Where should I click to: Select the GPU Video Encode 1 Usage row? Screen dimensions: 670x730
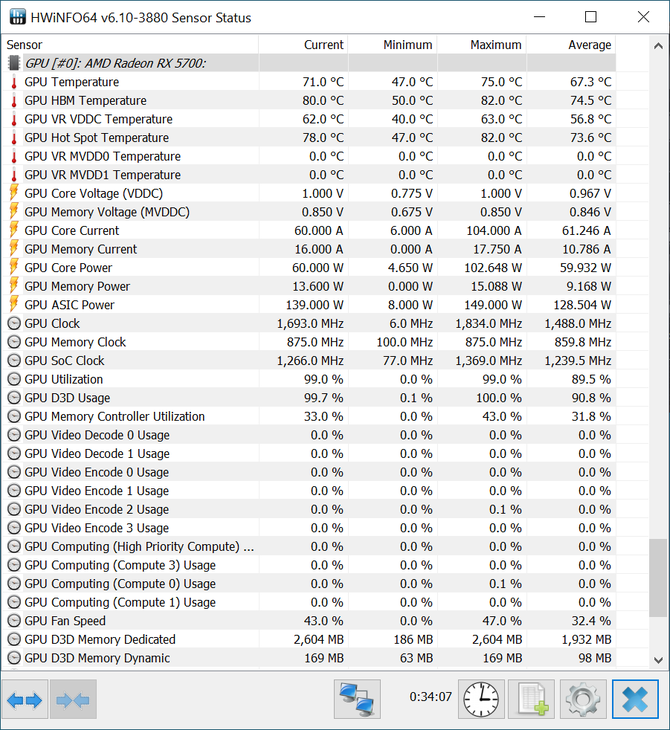click(x=309, y=491)
